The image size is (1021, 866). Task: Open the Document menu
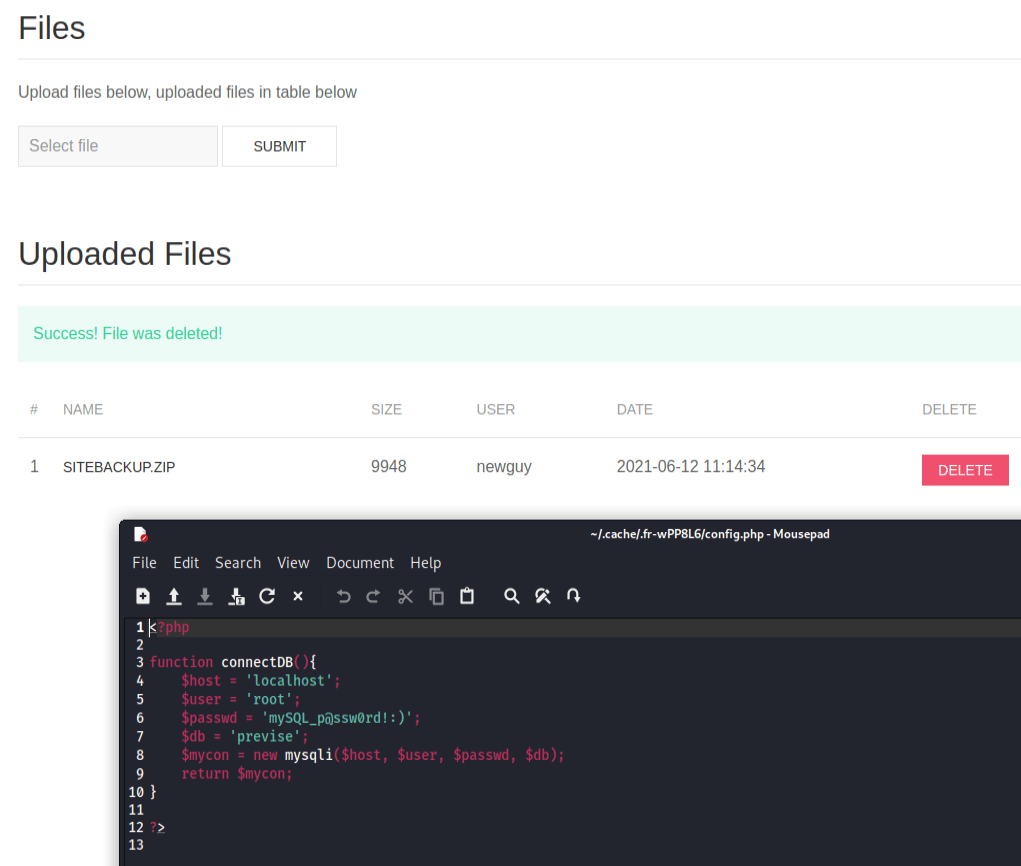(360, 563)
